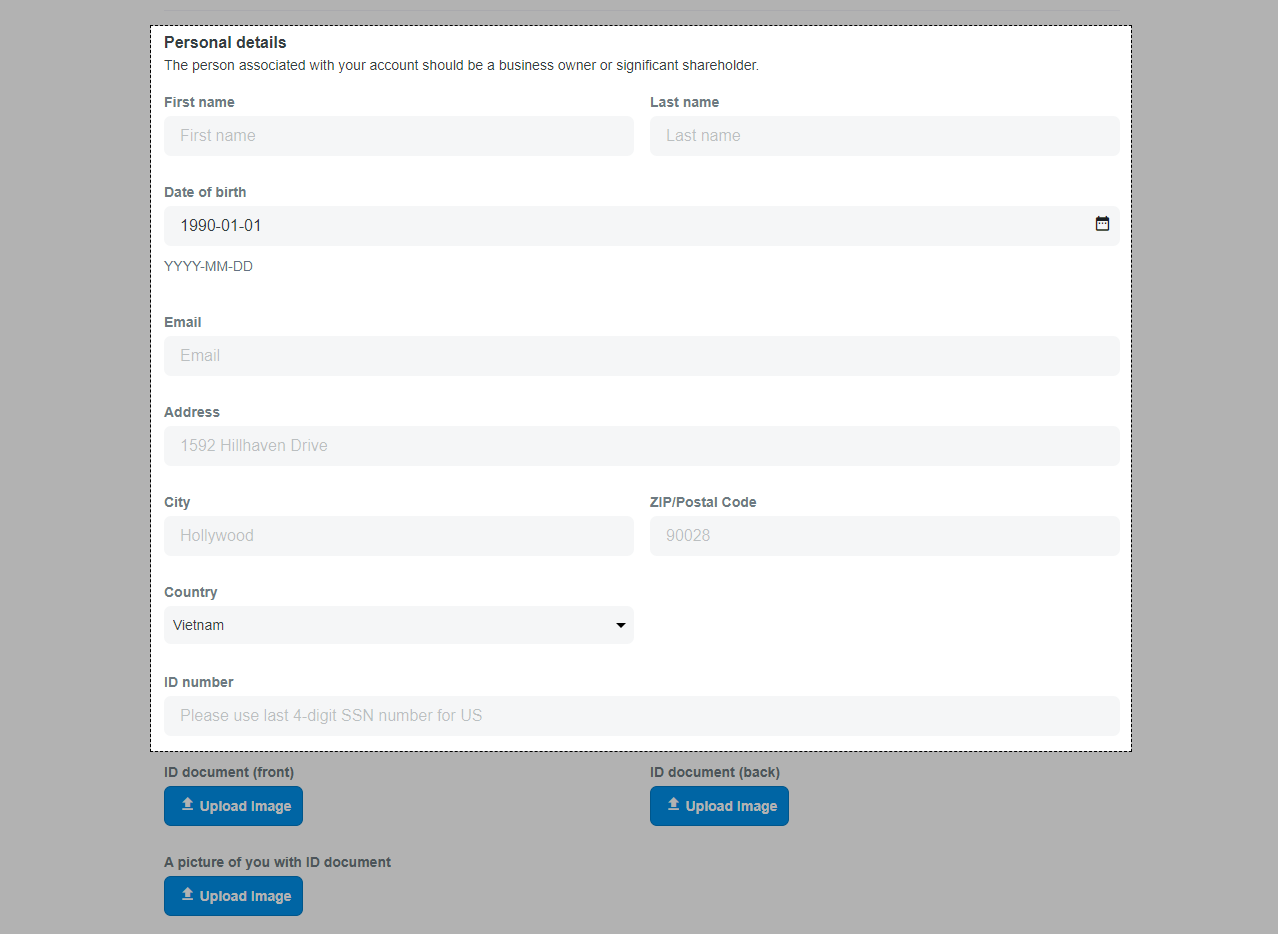Click the 'Email' label text

(183, 322)
